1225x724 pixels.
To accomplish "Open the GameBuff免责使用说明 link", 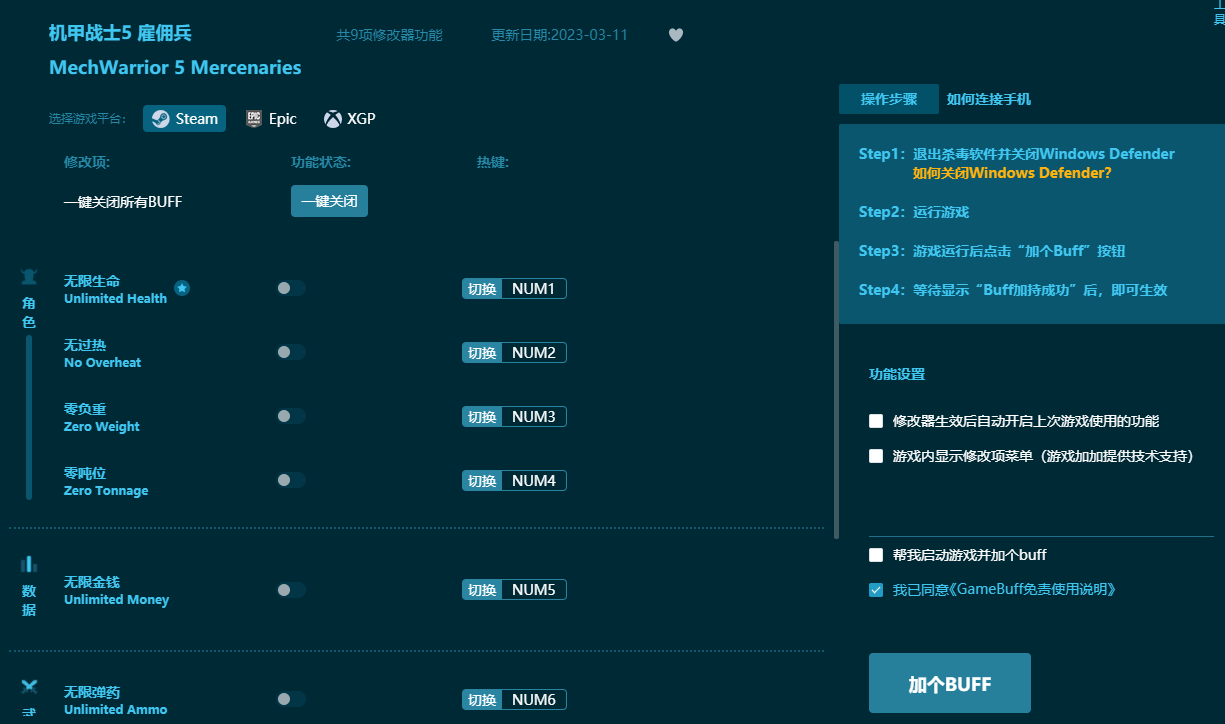I will (1035, 589).
